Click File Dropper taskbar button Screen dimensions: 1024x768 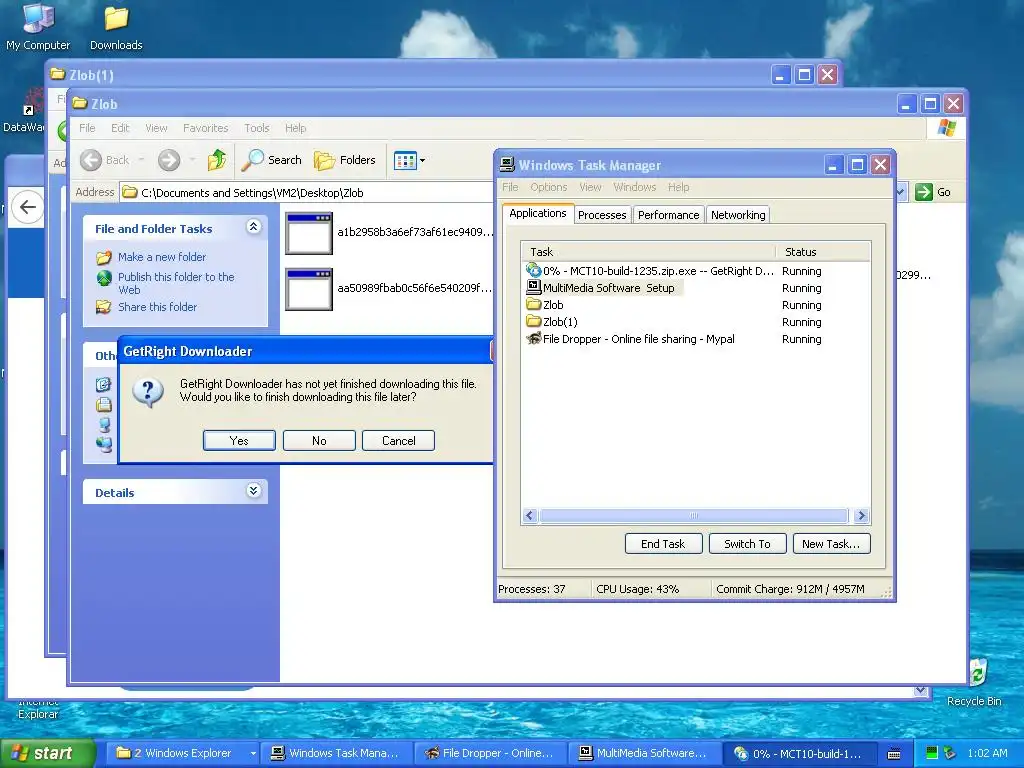[x=490, y=753]
